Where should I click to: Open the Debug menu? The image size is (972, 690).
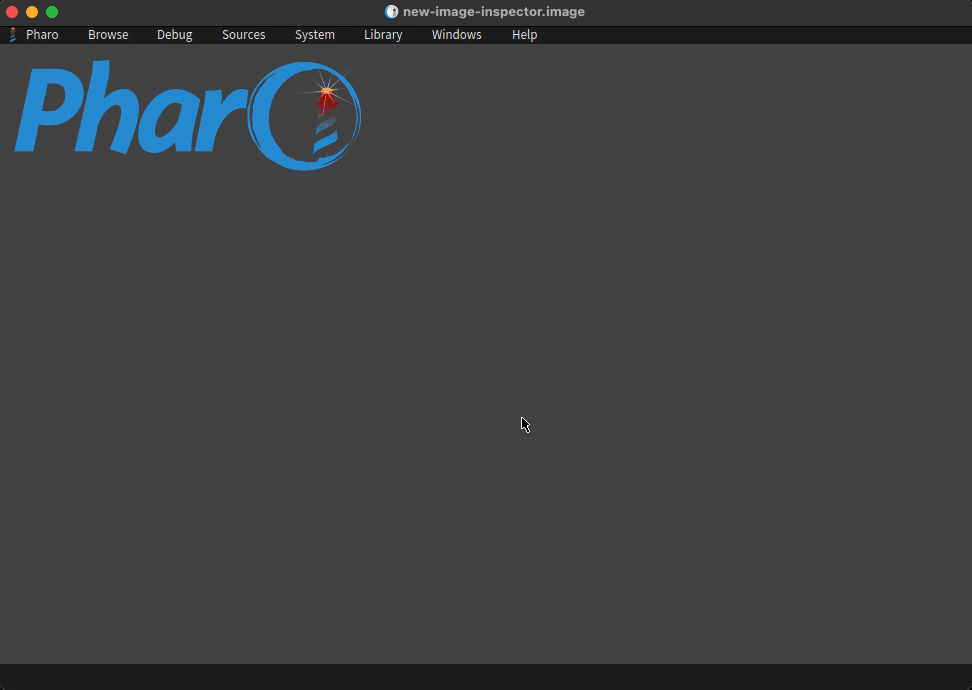tap(174, 35)
